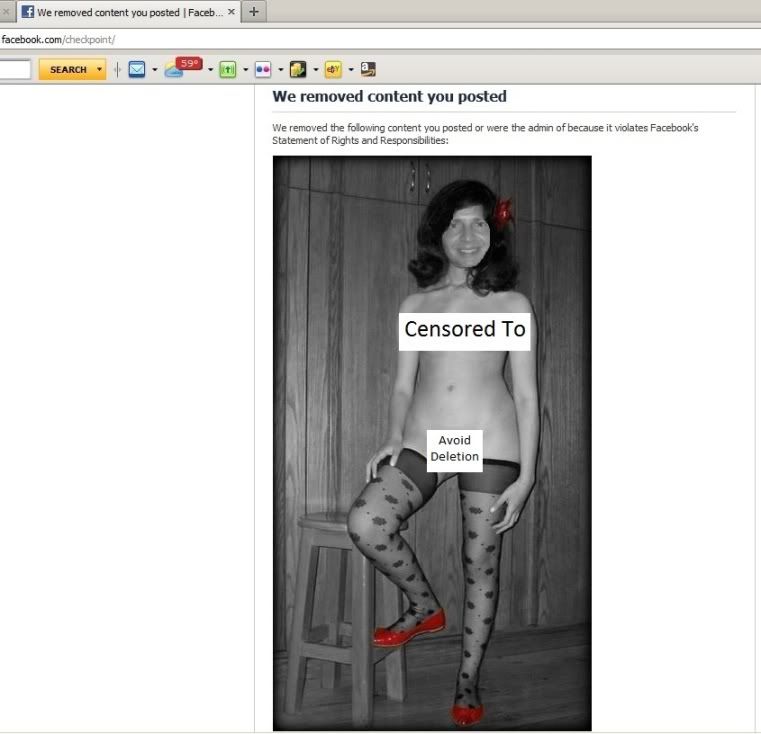
Task: Open the Flickr toolbar icon
Action: pyautogui.click(x=263, y=70)
